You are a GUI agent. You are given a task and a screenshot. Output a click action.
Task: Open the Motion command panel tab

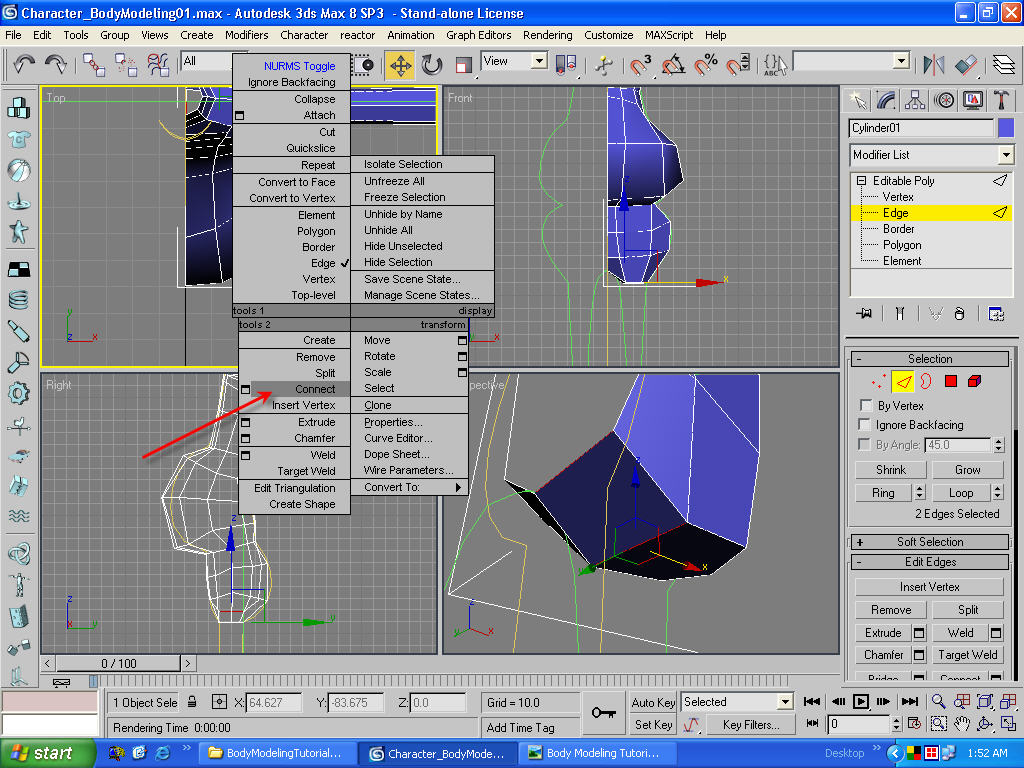tap(944, 100)
